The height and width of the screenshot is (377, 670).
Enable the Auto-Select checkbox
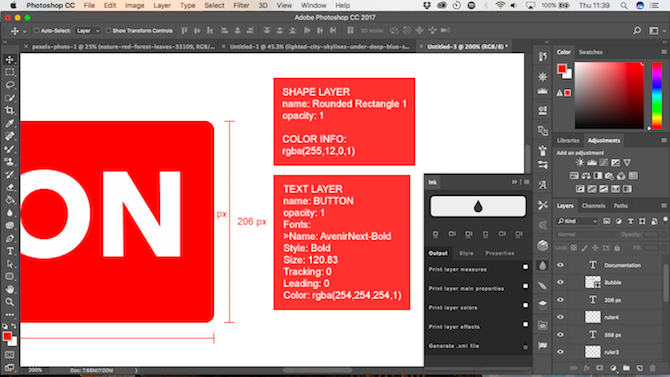(37, 31)
